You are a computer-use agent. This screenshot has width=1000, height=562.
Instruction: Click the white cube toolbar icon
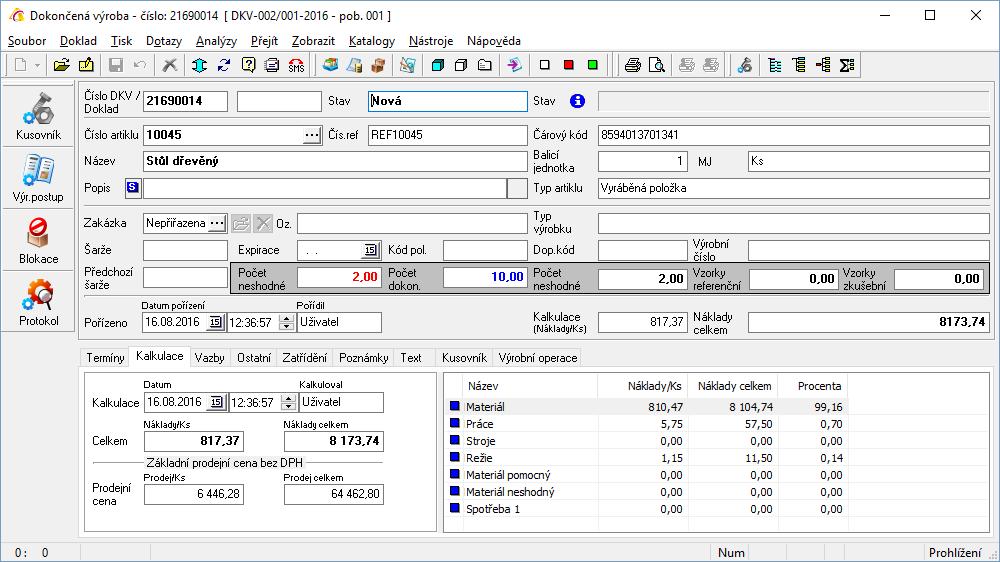(461, 65)
